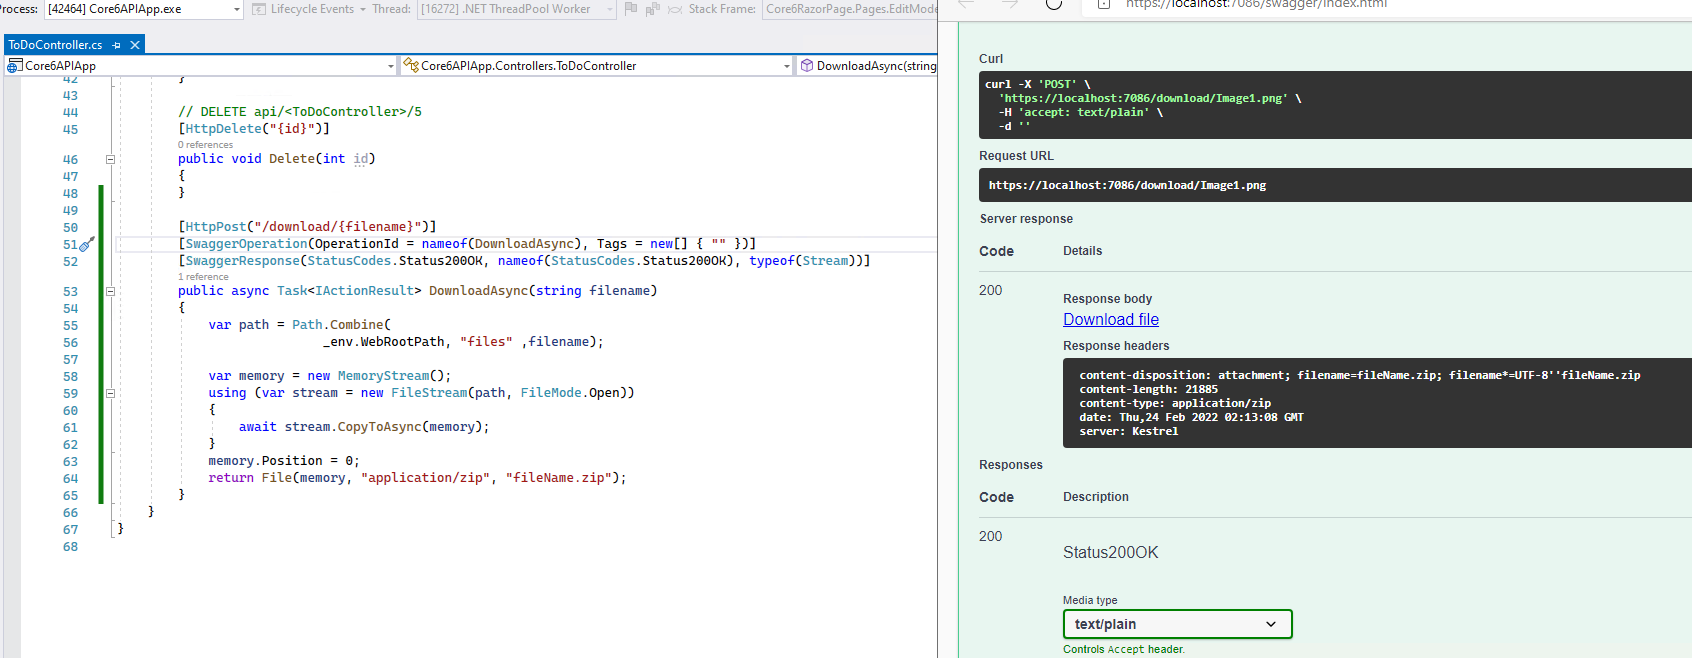Click the 'Status200OK' description text
The image size is (1692, 658).
click(1110, 552)
